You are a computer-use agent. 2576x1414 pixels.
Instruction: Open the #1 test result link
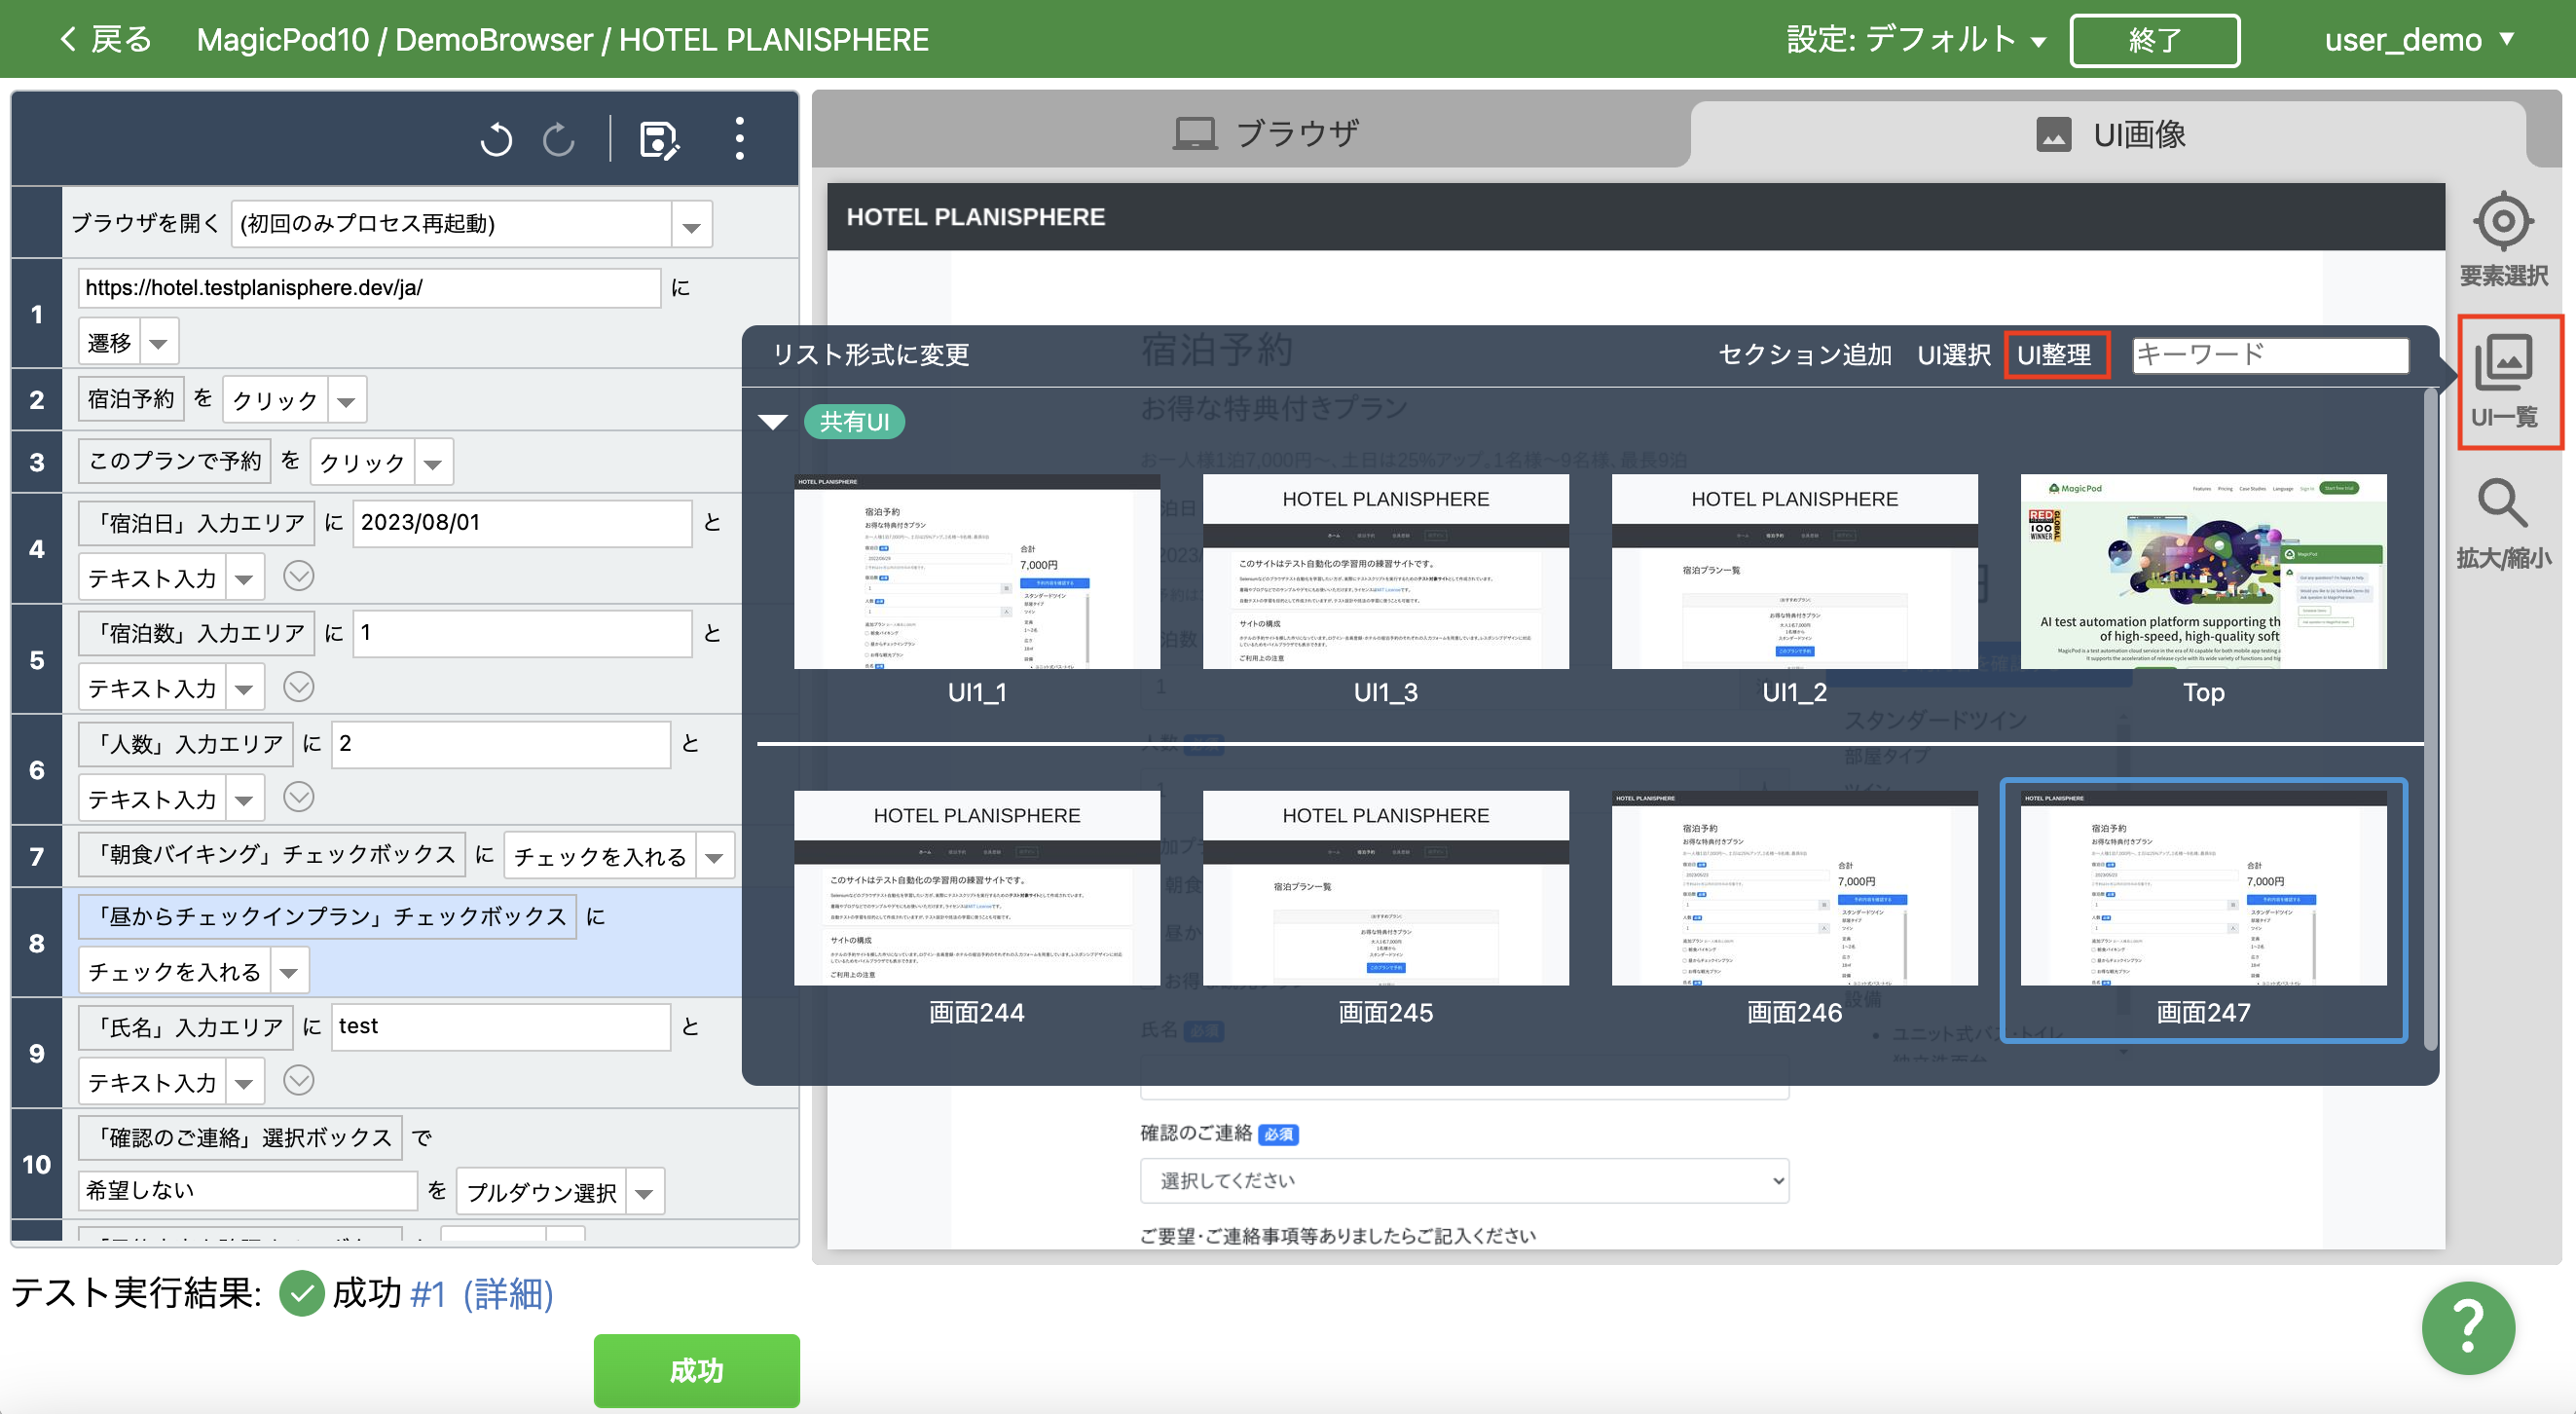[x=428, y=1293]
